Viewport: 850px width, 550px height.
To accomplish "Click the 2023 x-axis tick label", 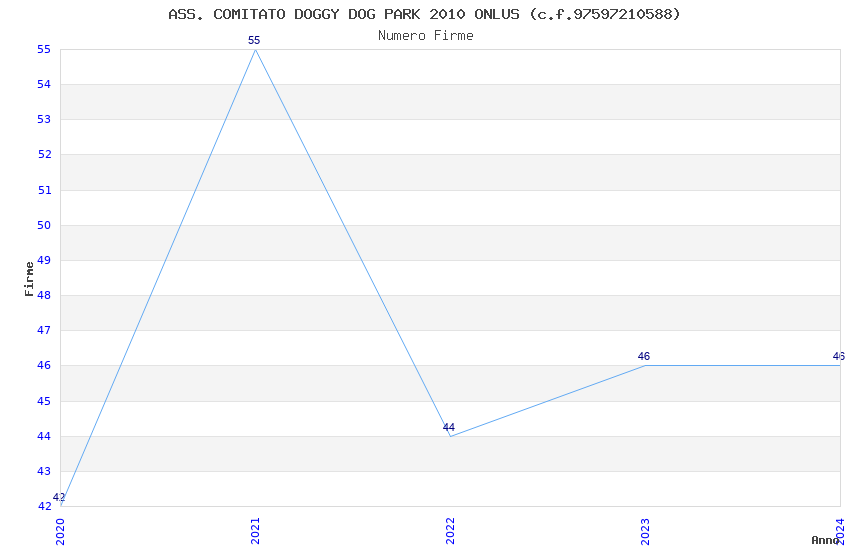I will [x=645, y=532].
